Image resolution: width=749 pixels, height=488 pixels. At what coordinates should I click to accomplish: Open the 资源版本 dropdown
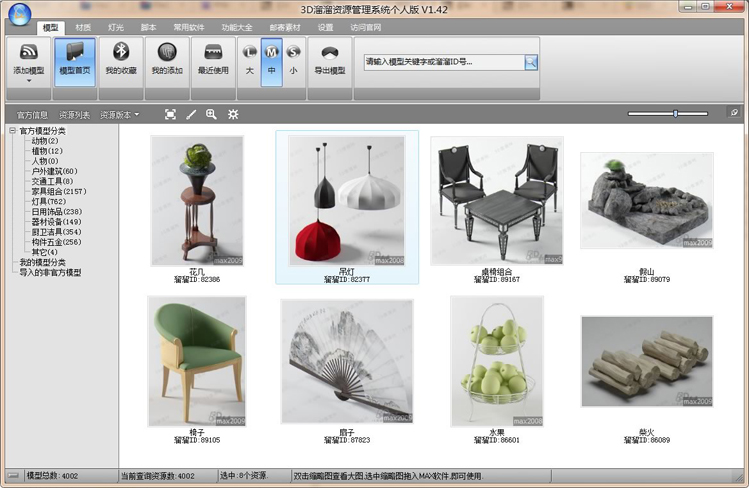click(x=119, y=115)
